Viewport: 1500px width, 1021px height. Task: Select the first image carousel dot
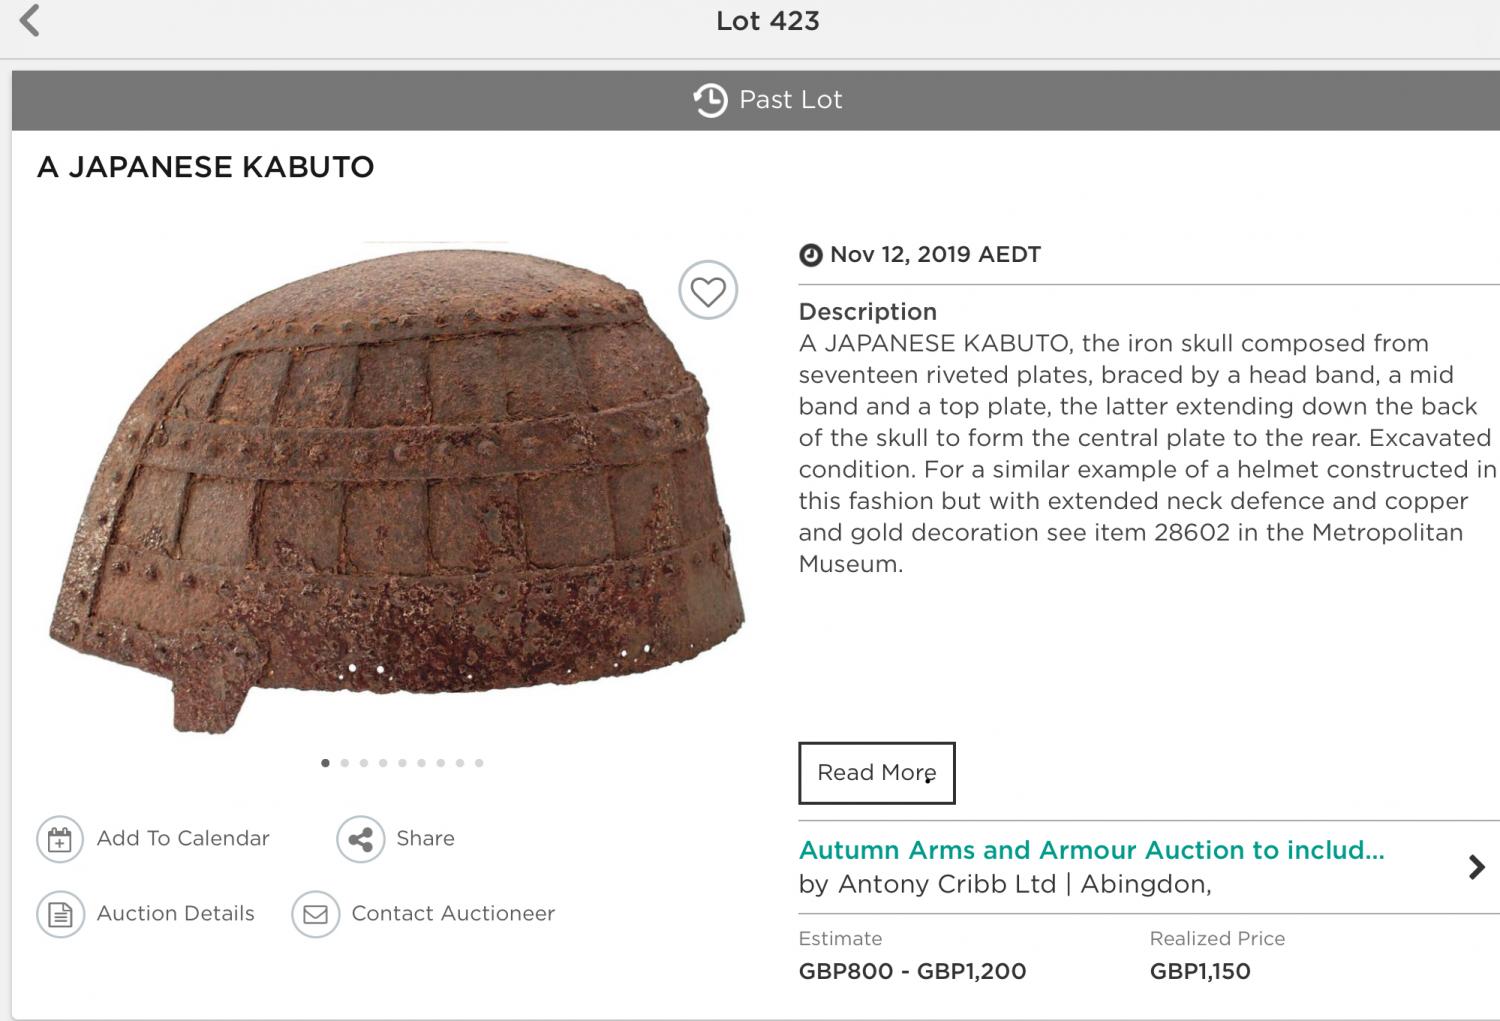325,763
